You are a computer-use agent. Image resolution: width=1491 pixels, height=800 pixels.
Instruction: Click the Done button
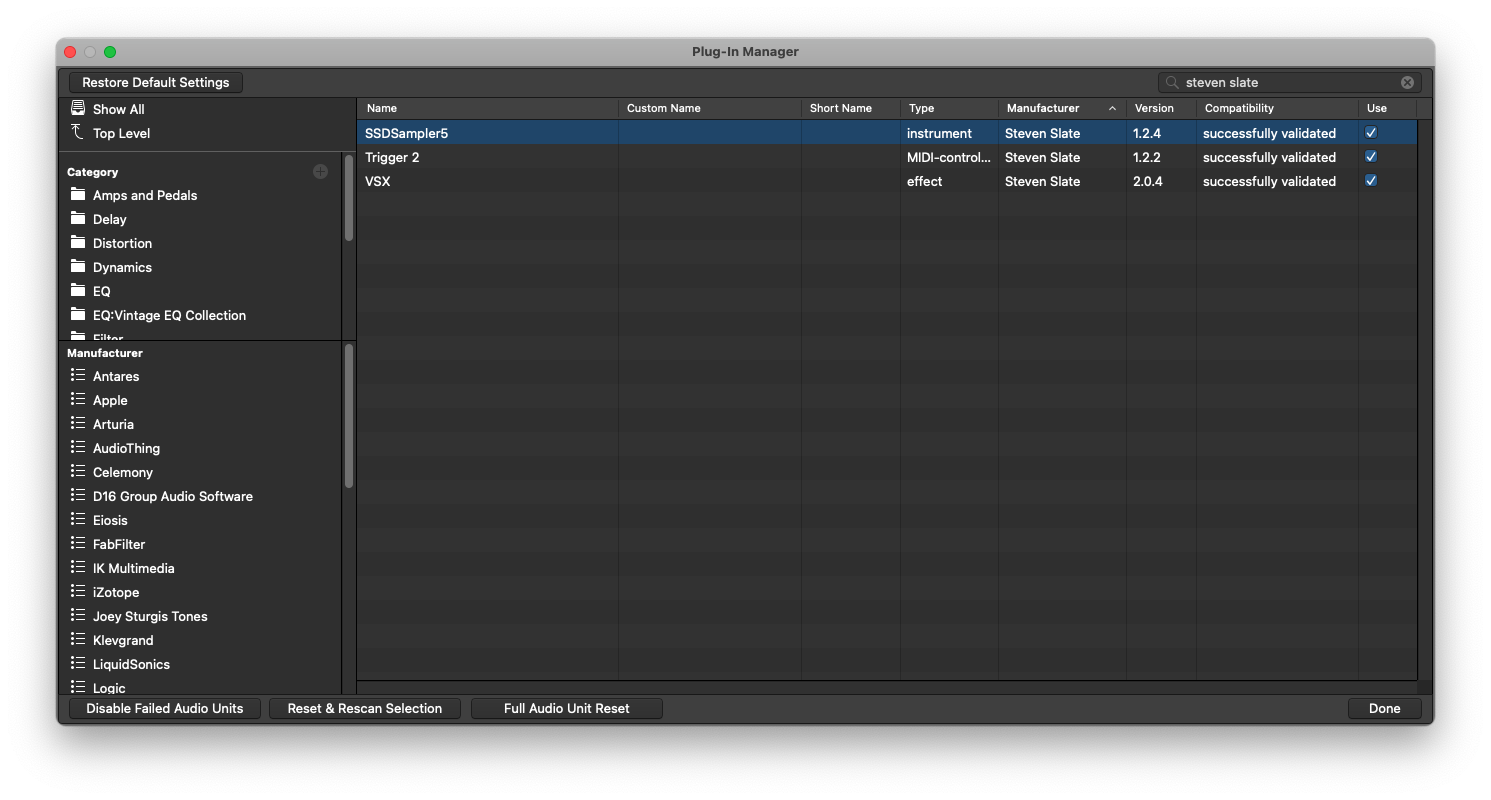pos(1384,708)
